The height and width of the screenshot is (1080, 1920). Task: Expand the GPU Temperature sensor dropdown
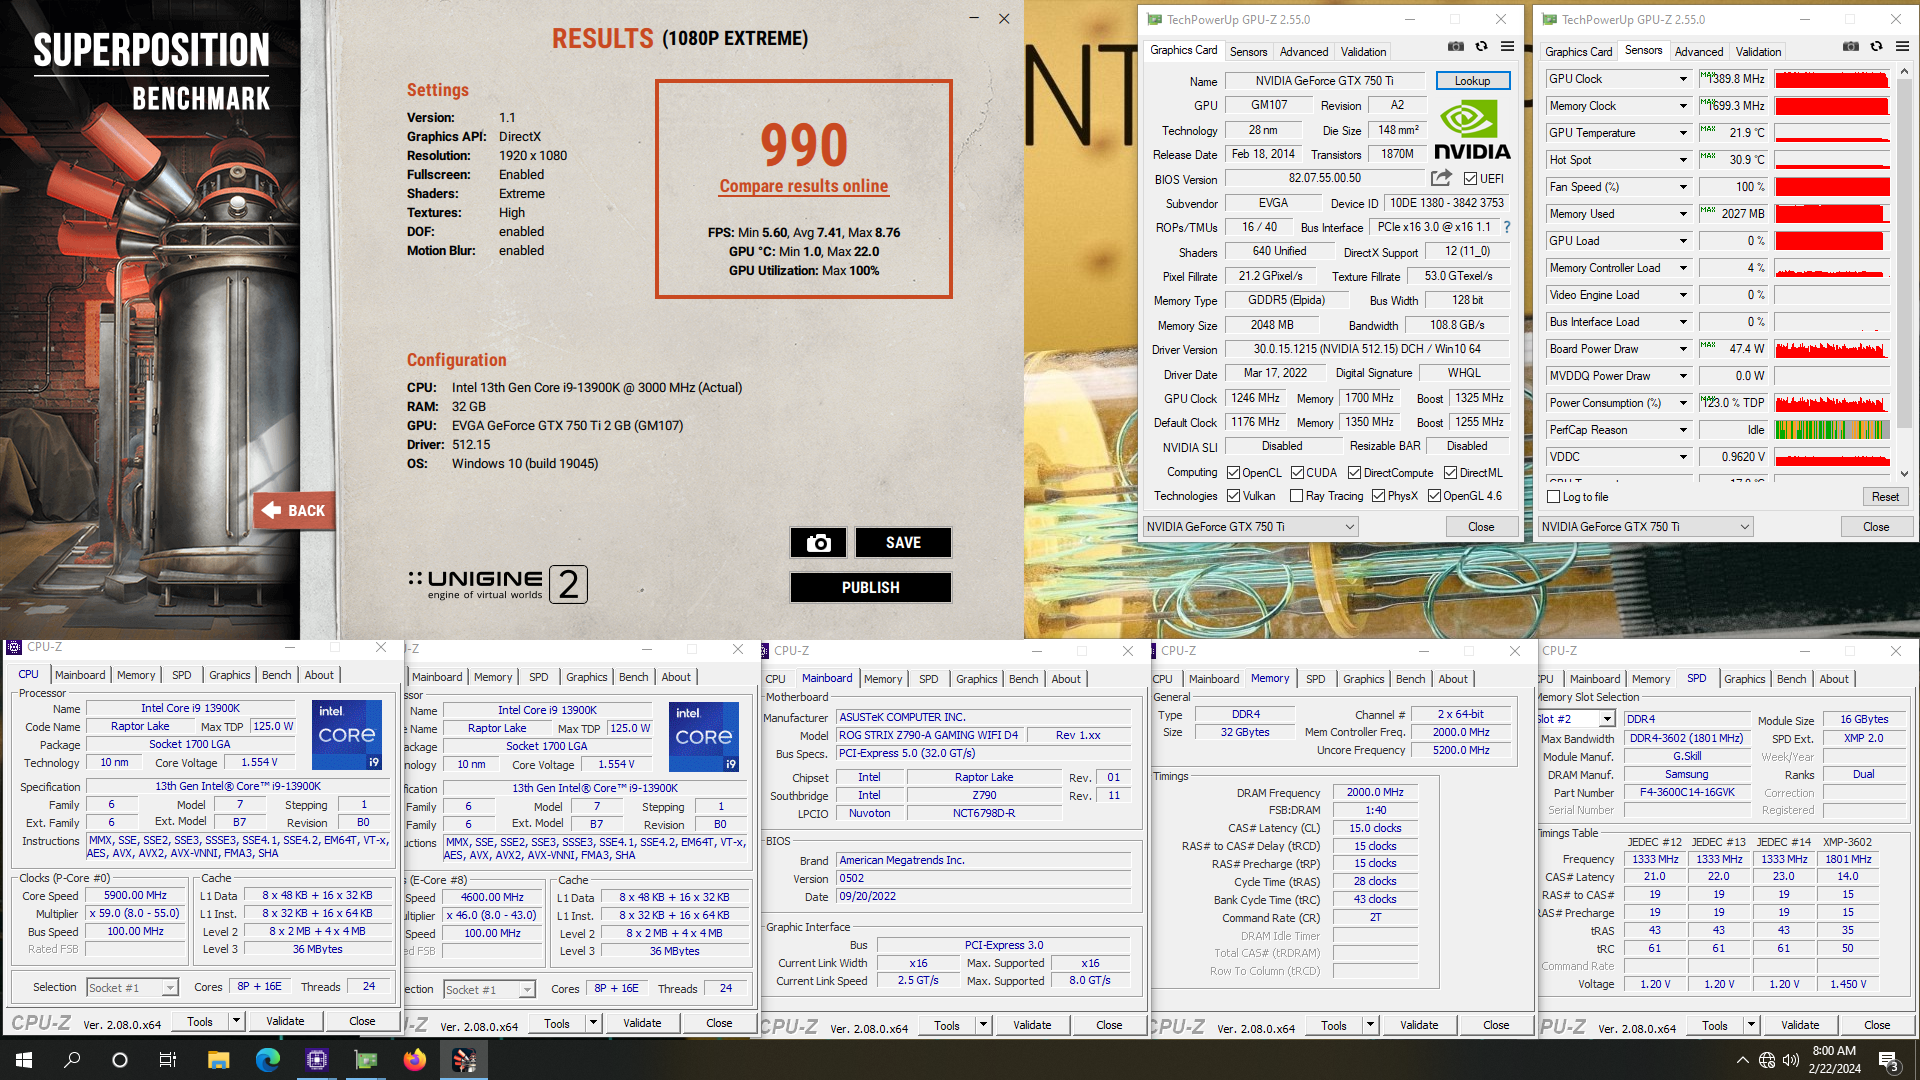click(1683, 133)
